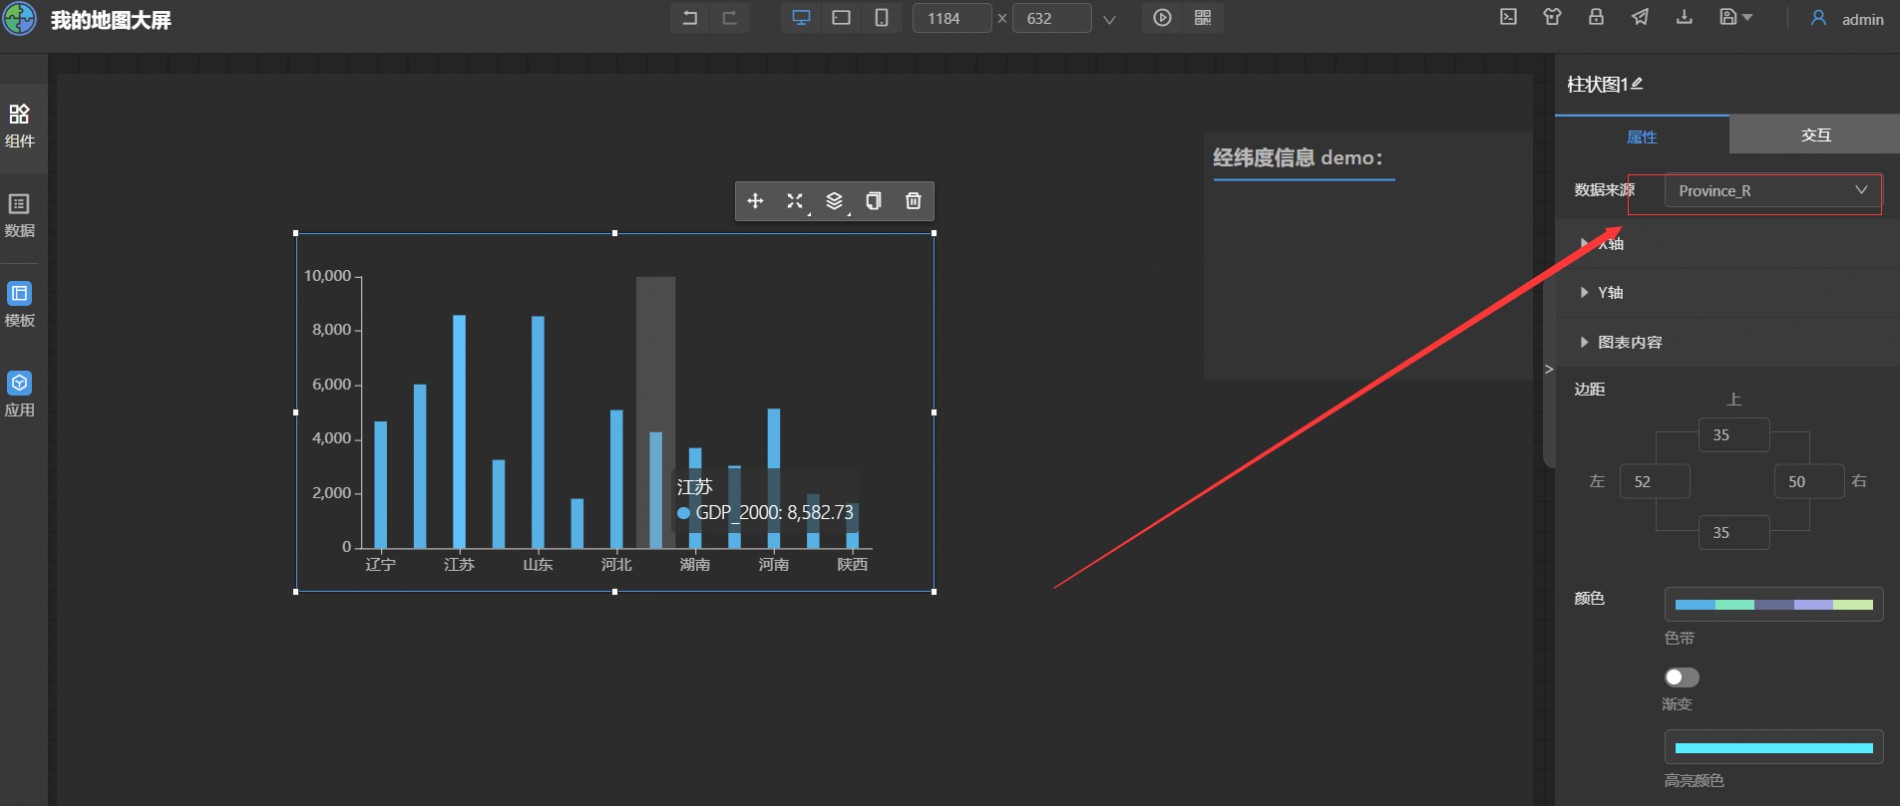This screenshot has width=1900, height=806.
Task: Click the lock icon in top bar
Action: point(1596,17)
